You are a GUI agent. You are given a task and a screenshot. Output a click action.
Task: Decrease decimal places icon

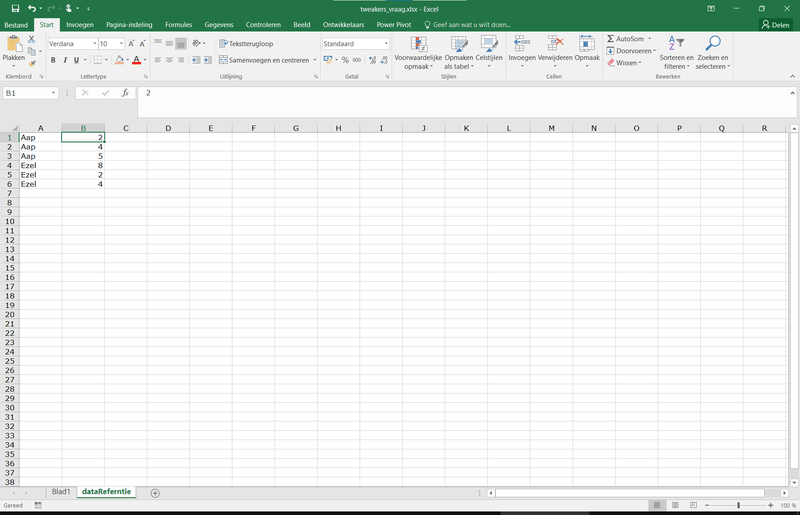(384, 60)
